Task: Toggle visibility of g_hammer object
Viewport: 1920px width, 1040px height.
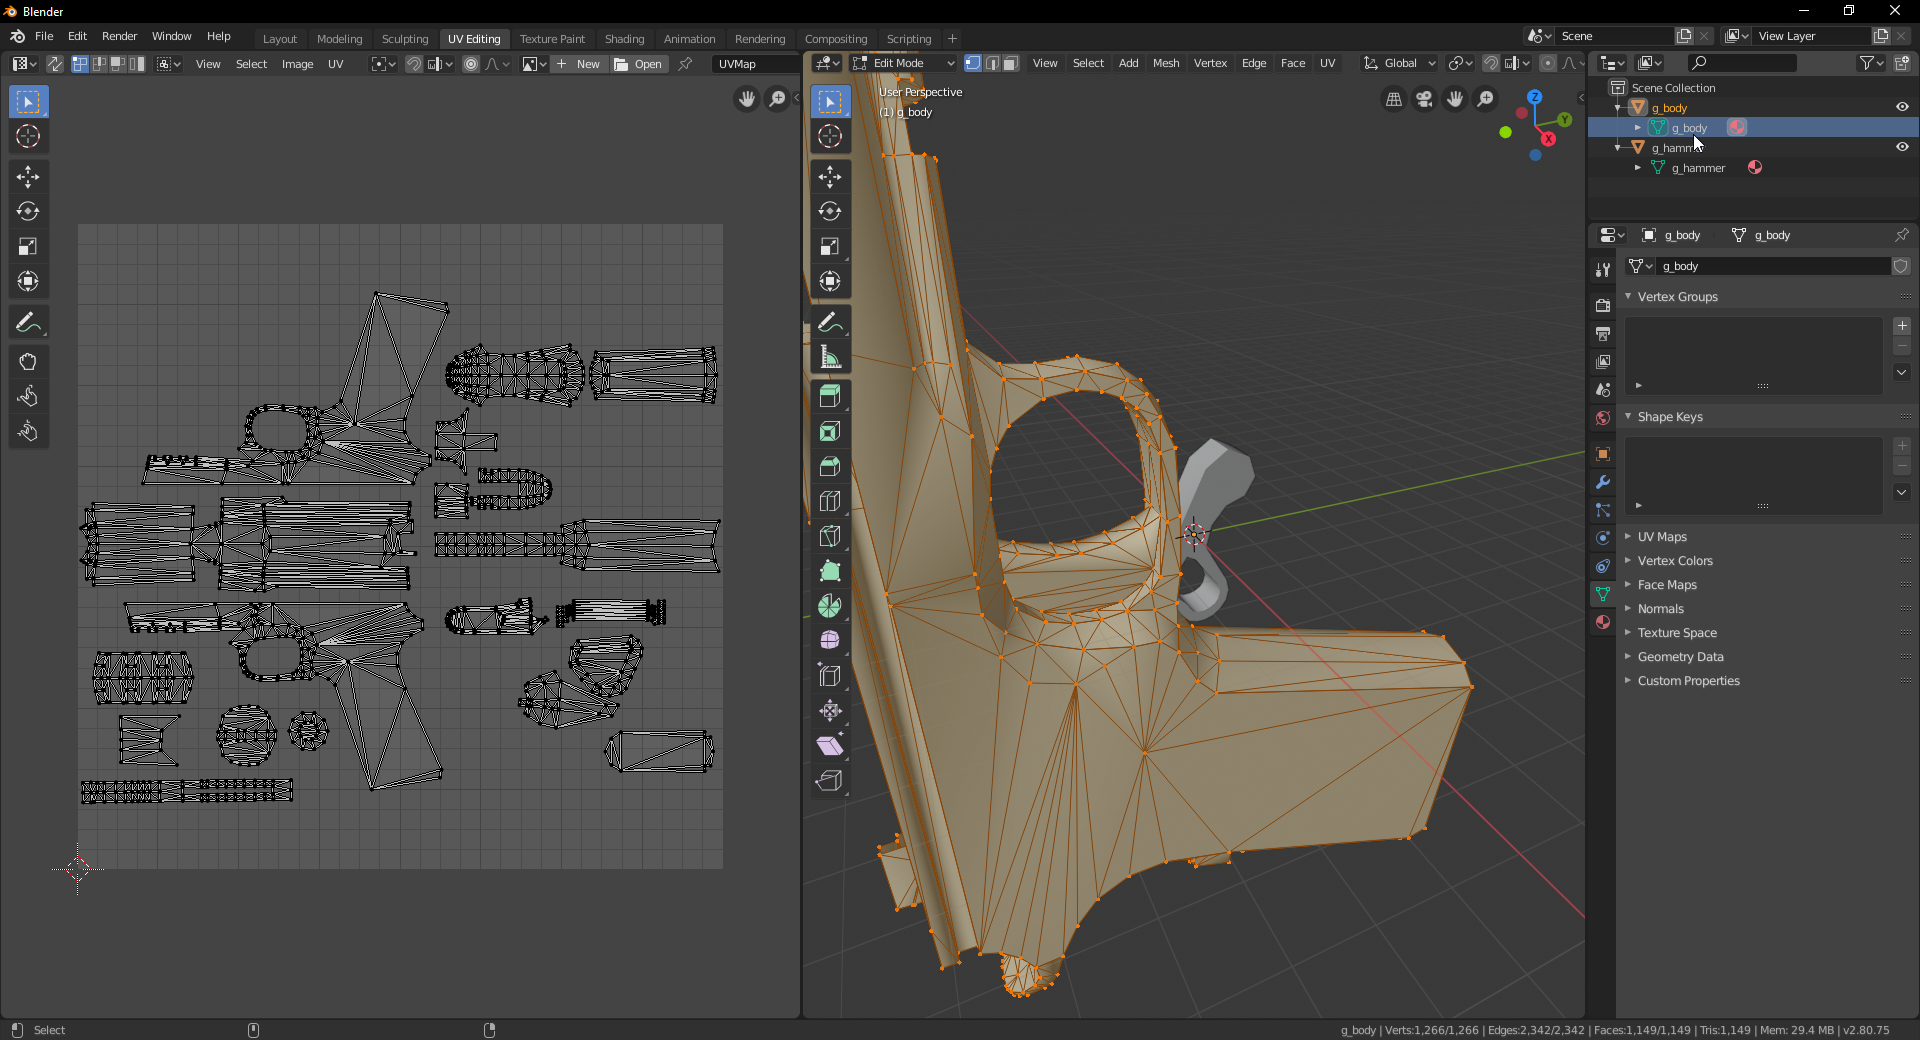Action: [1902, 147]
